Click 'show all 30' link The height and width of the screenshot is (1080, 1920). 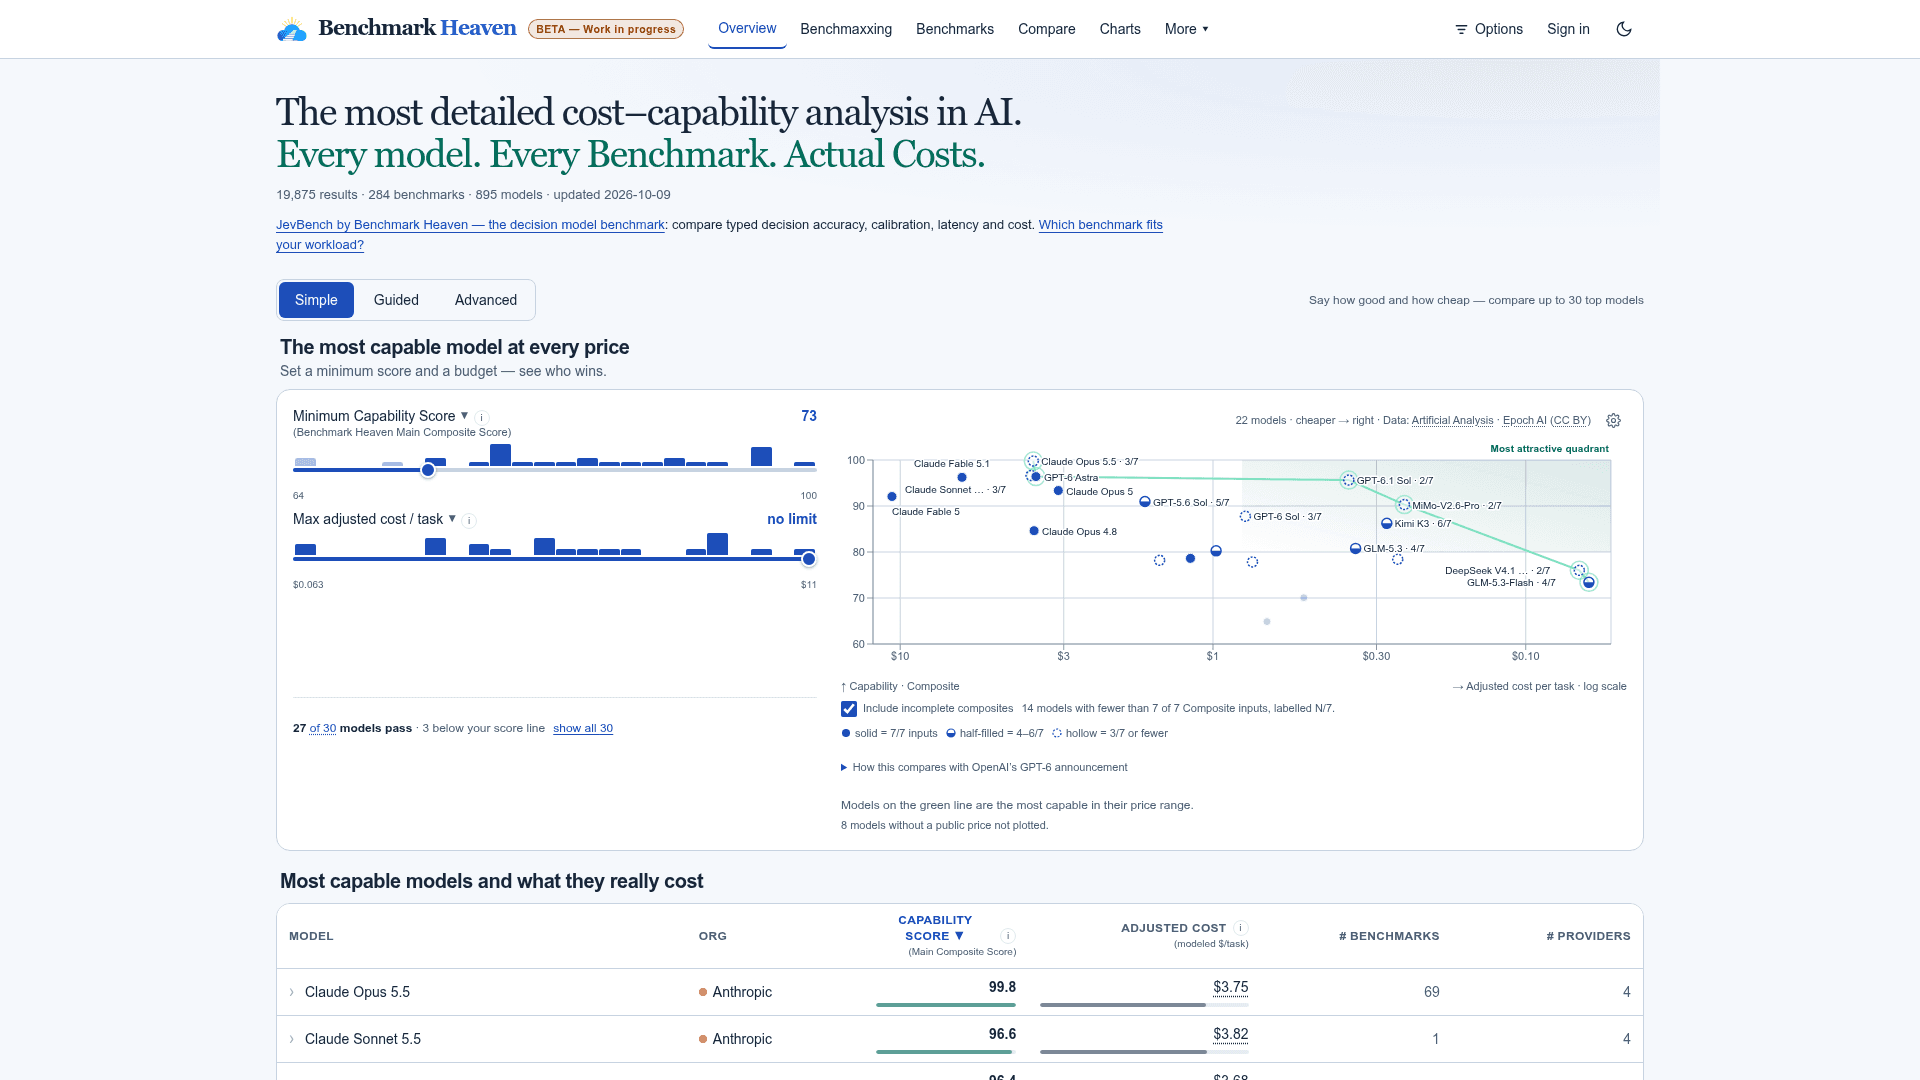pos(583,728)
